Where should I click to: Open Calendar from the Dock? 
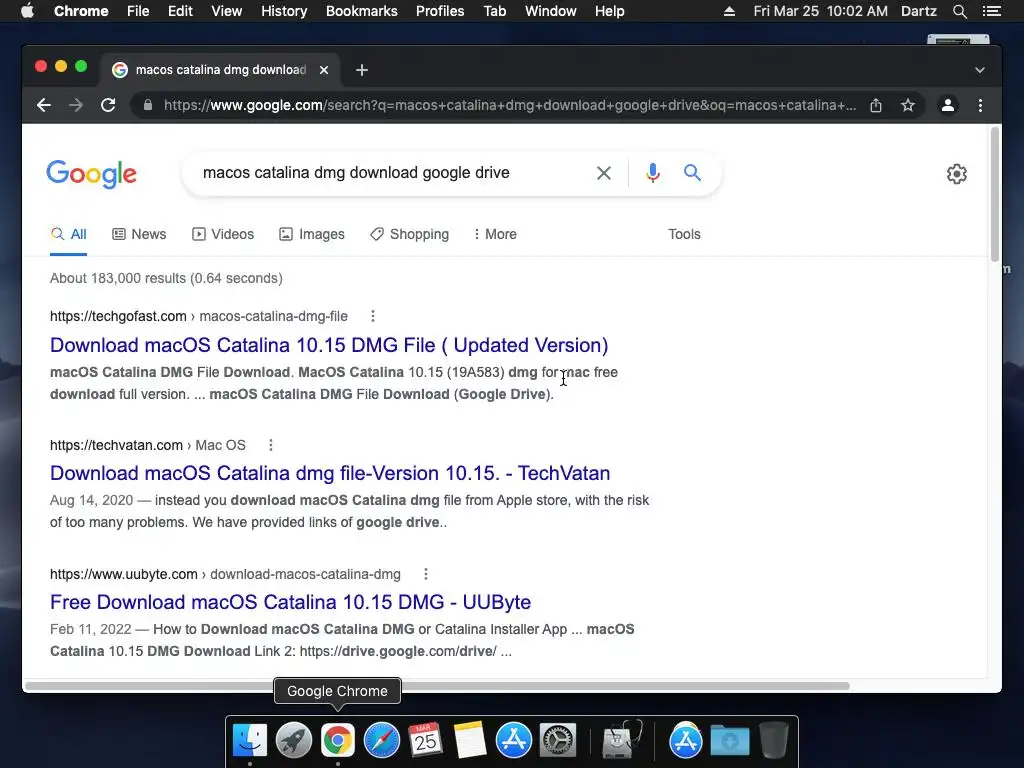click(425, 740)
